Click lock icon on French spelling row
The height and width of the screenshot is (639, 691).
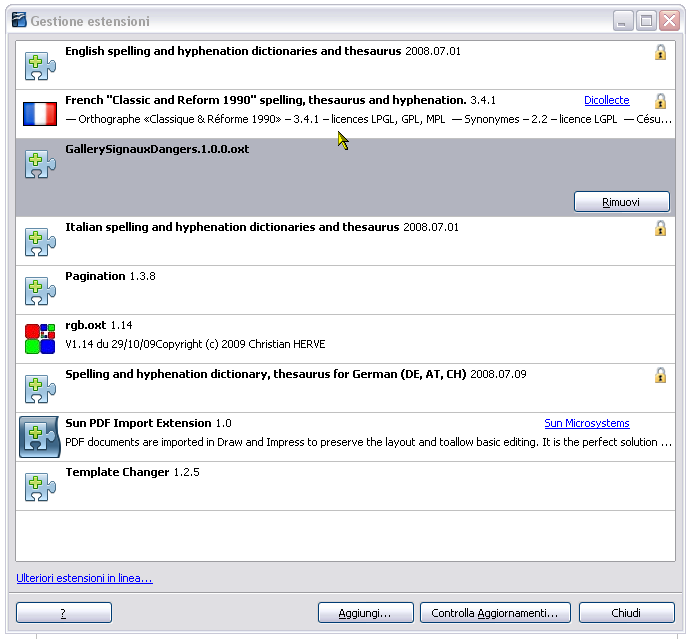[660, 101]
